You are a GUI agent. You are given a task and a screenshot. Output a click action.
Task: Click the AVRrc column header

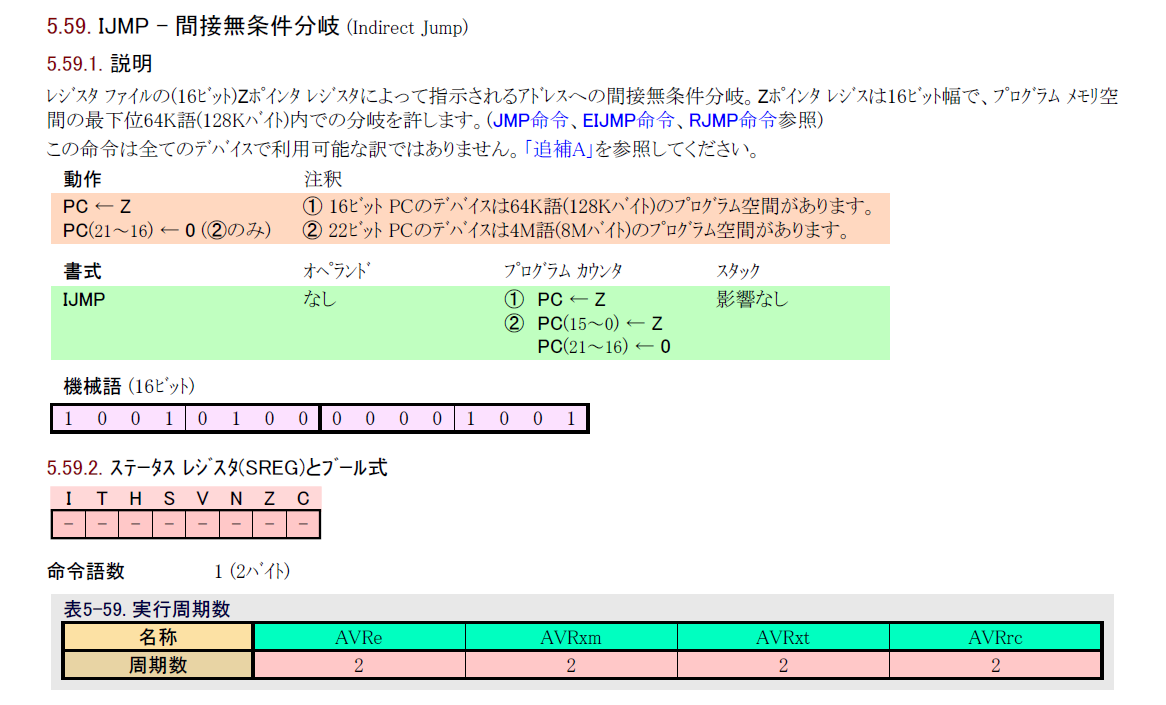click(x=995, y=637)
